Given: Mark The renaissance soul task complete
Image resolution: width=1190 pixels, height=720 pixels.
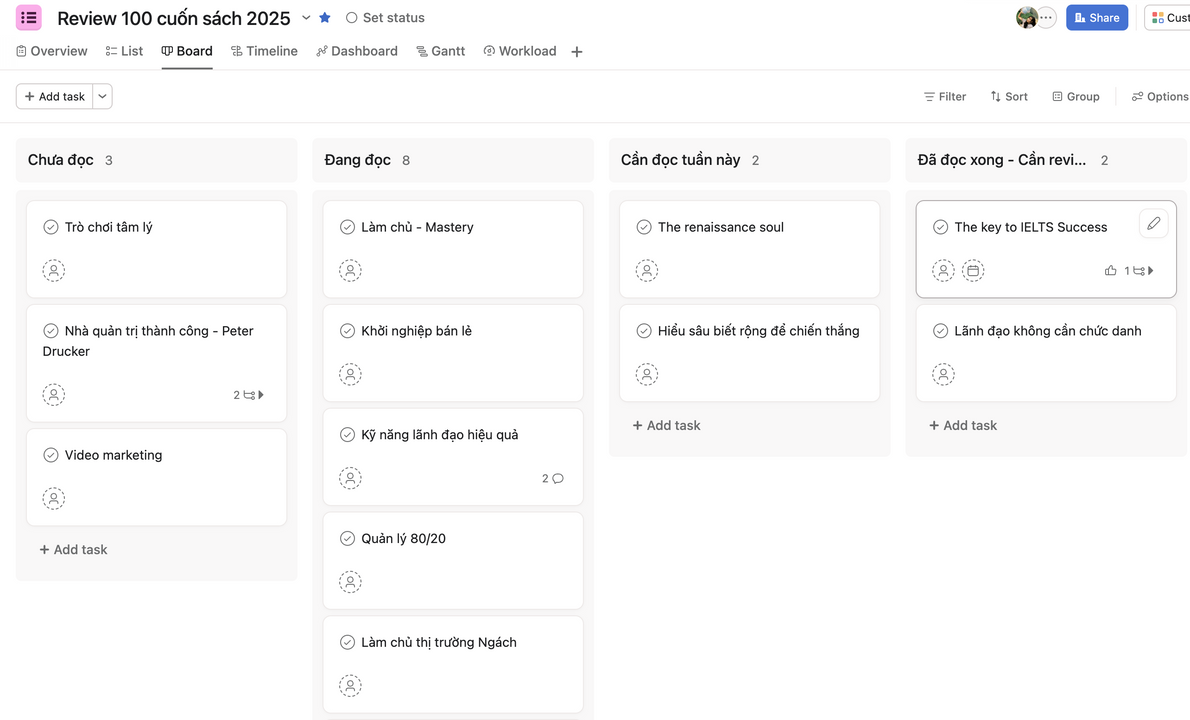Looking at the screenshot, I should pyautogui.click(x=644, y=227).
